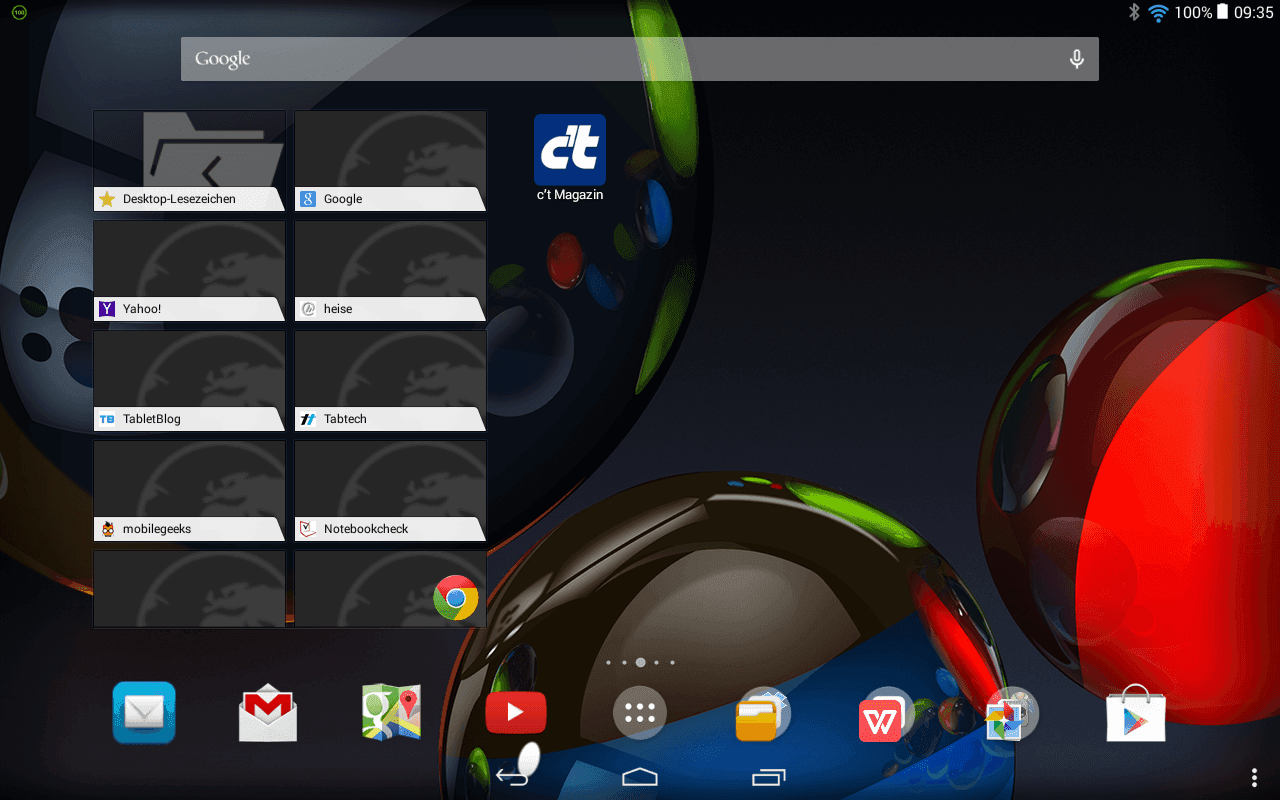Tap the green 100 notification icon
Image resolution: width=1280 pixels, height=800 pixels.
(19, 13)
